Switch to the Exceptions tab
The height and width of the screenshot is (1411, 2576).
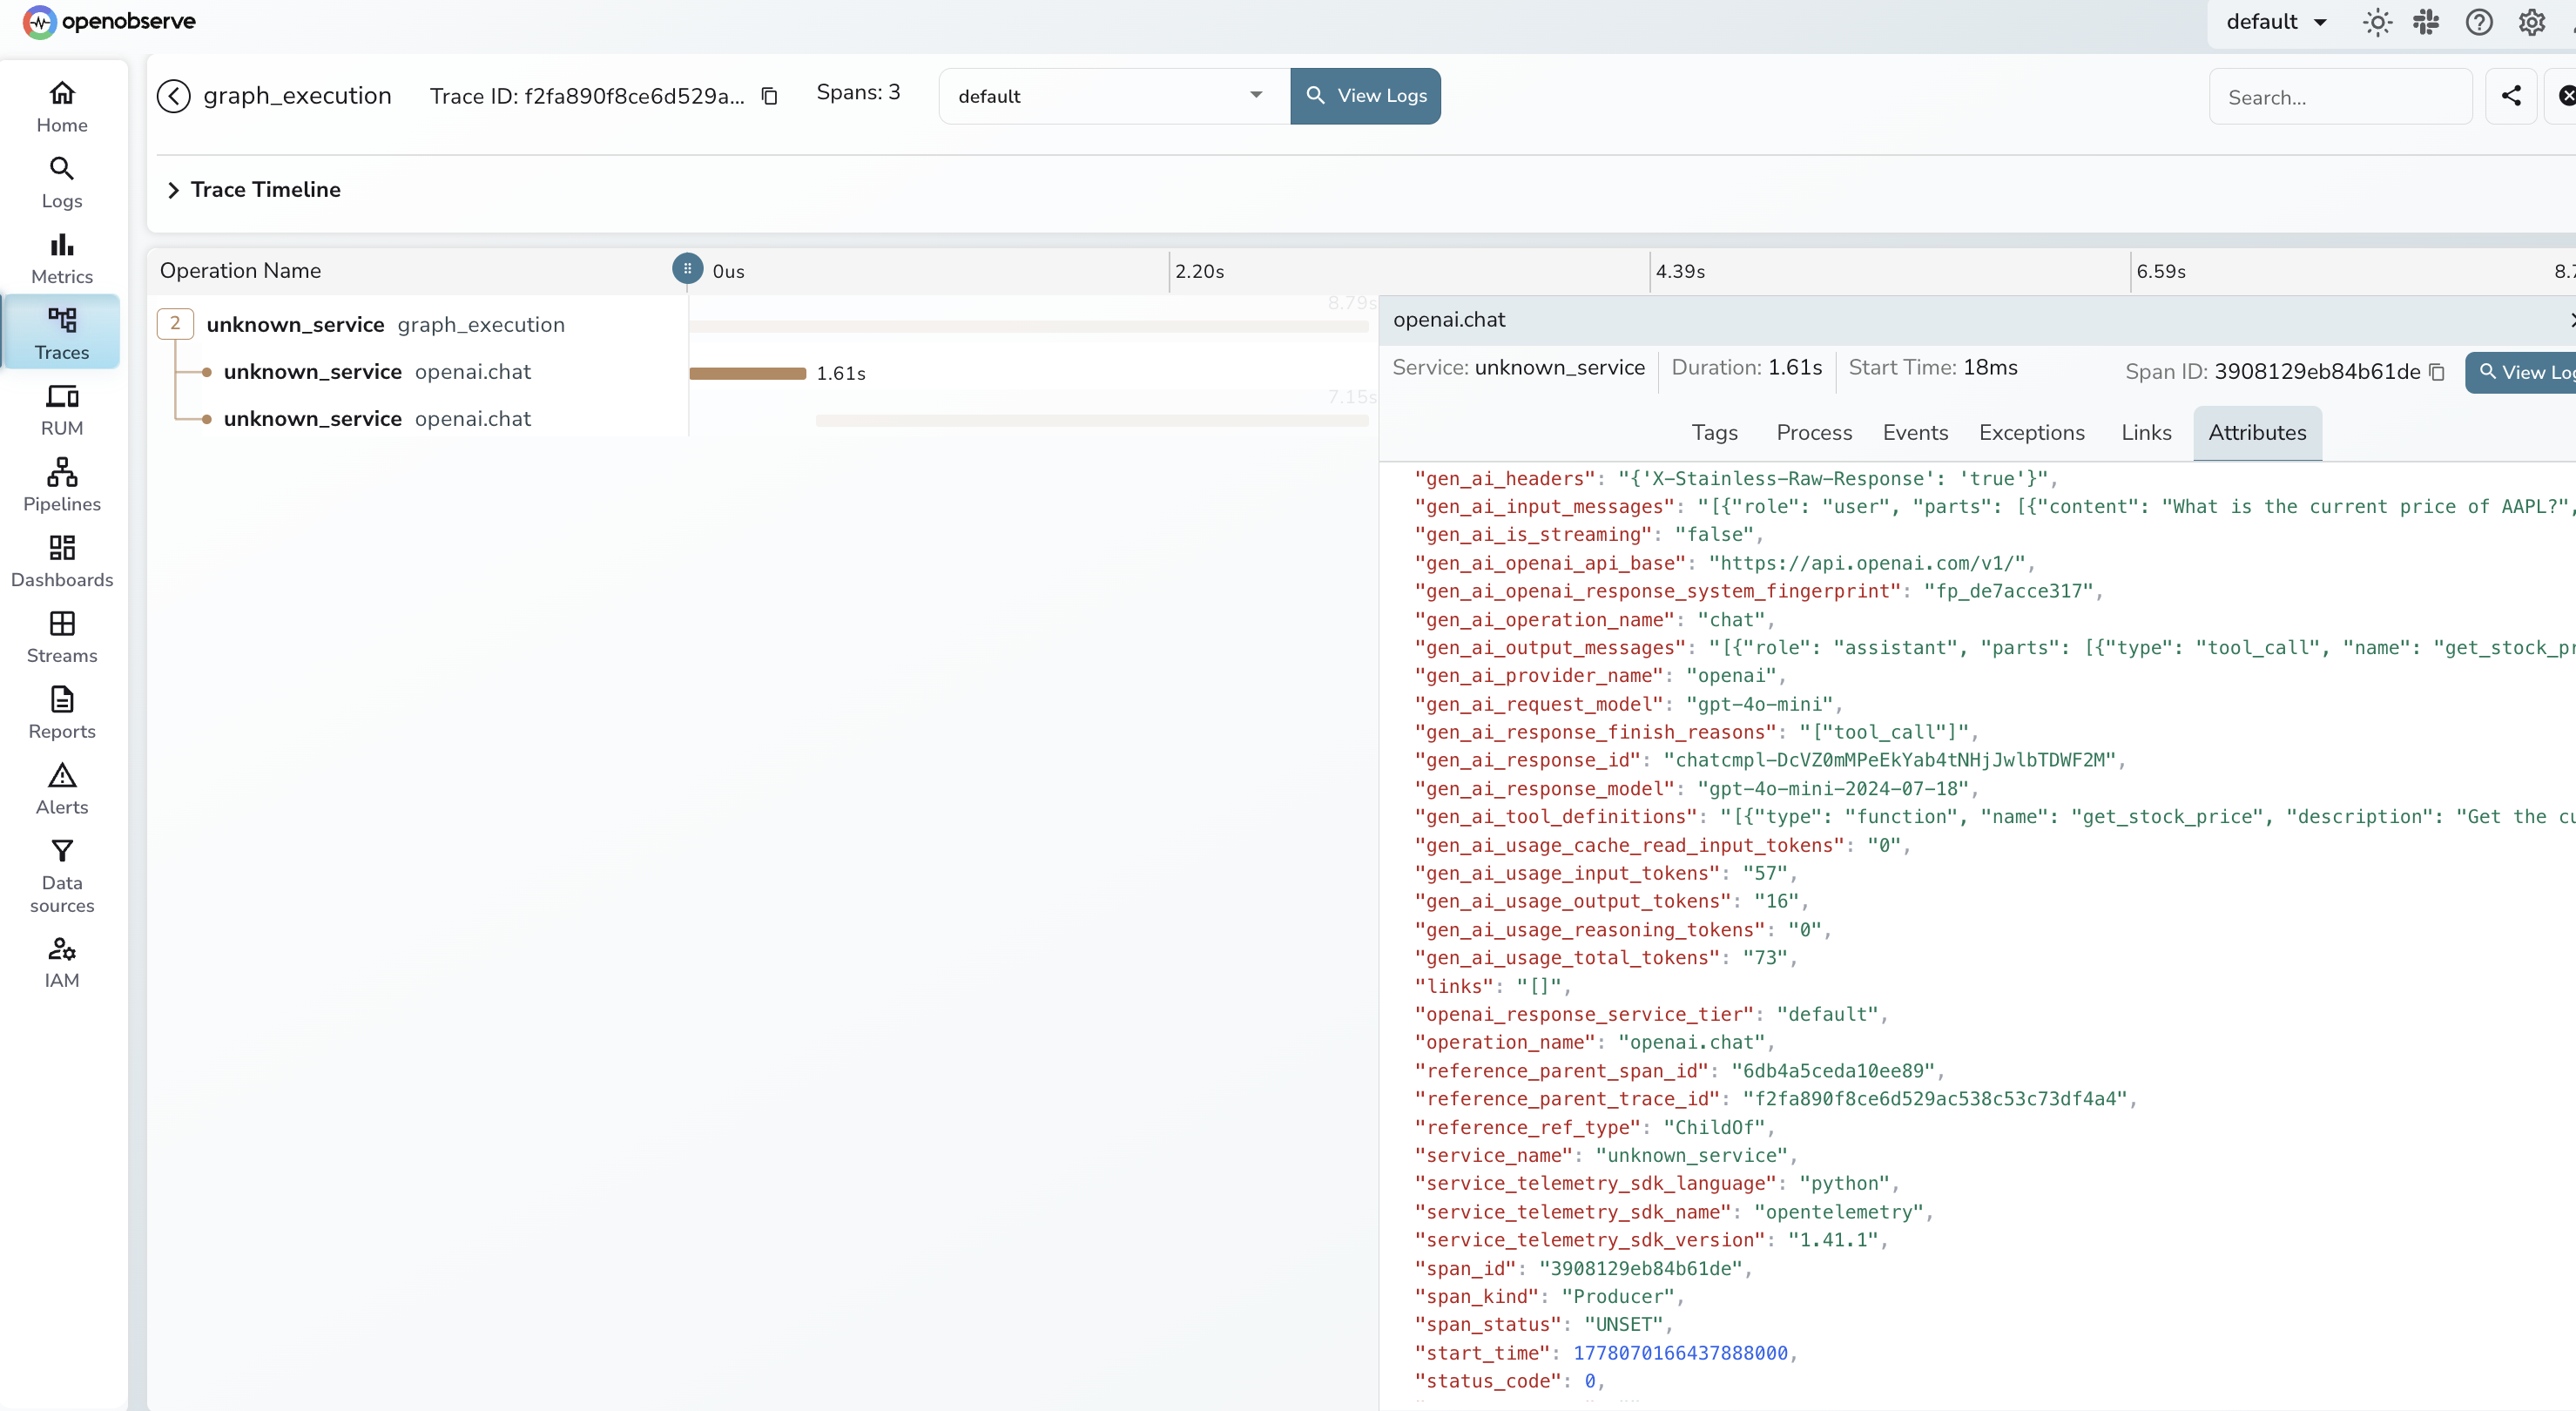[2031, 433]
